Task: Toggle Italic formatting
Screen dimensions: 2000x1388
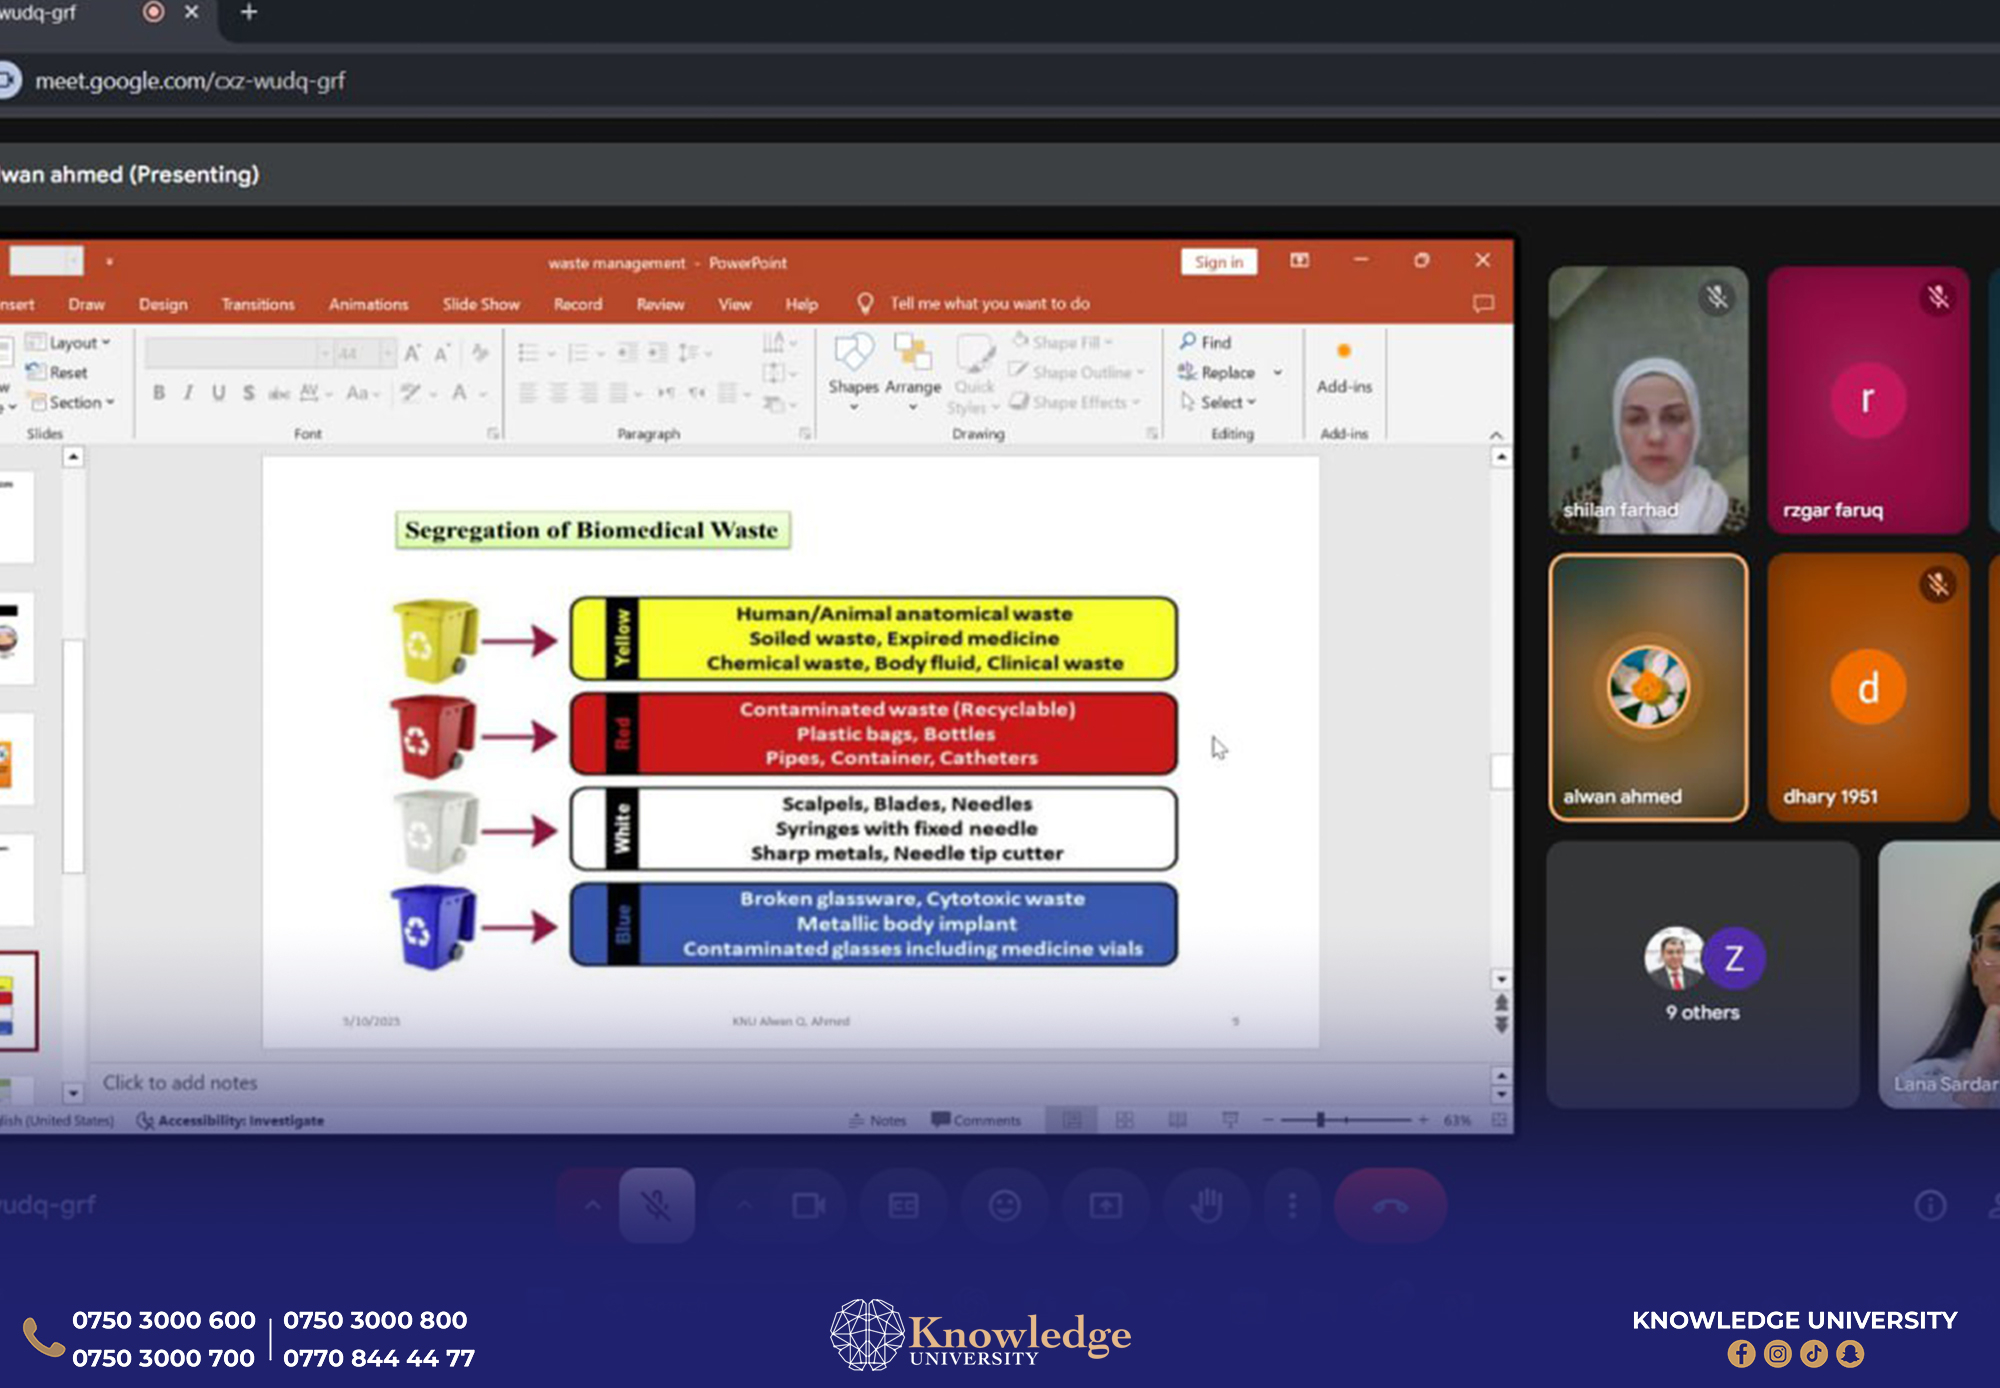Action: coord(188,393)
